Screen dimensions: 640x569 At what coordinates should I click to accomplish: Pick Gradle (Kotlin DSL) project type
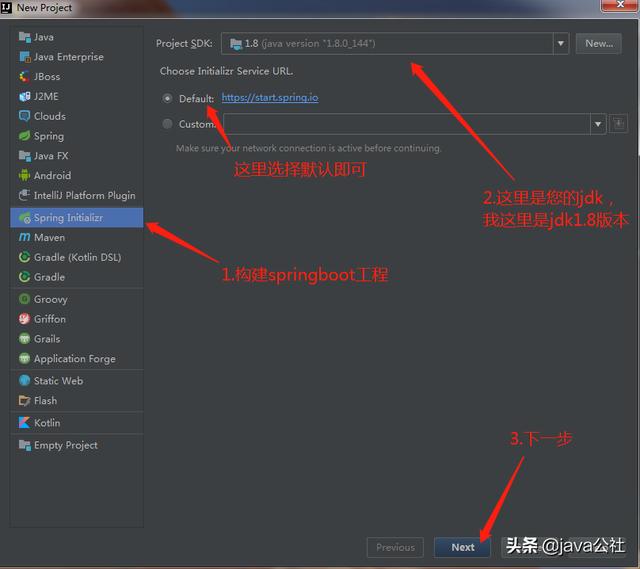click(76, 257)
